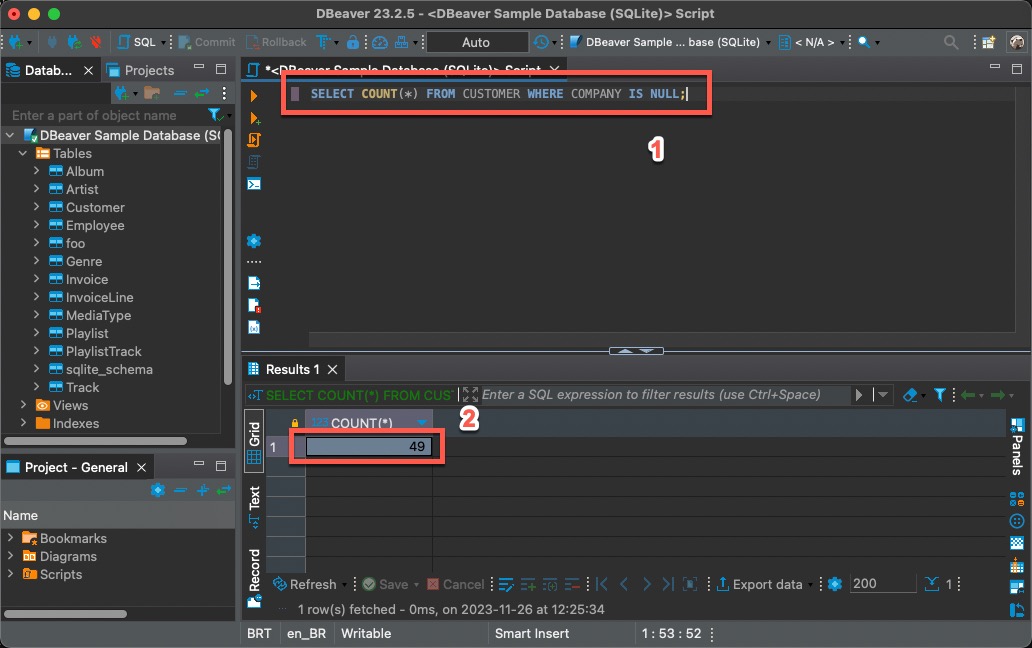This screenshot has height=648, width=1032.
Task: Expand the Scripts folder
Action: (x=10, y=574)
